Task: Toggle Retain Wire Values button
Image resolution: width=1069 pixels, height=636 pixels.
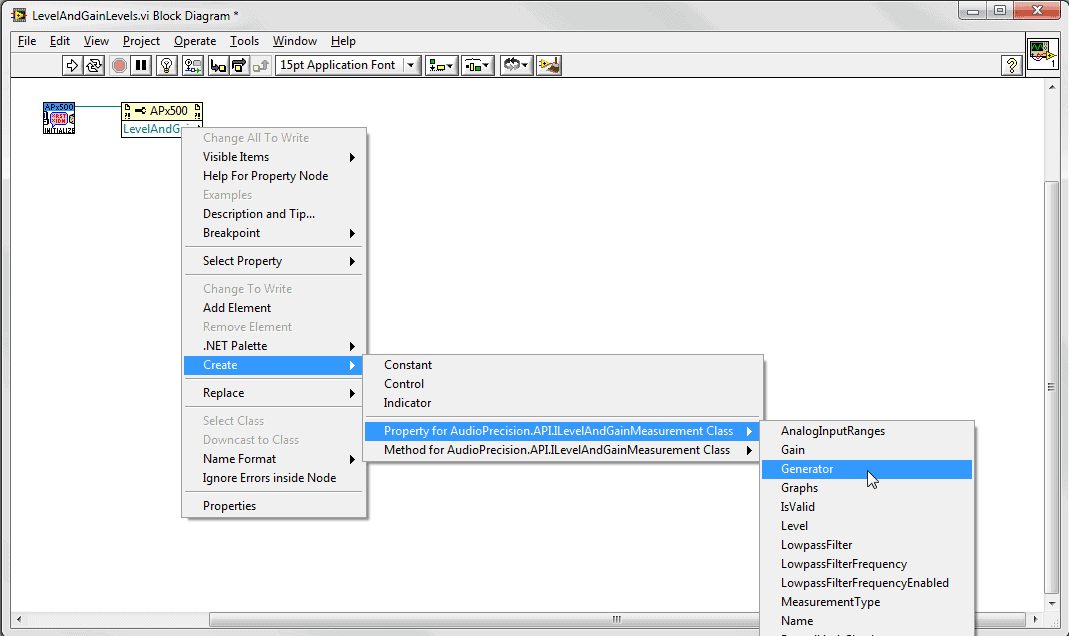Action: pyautogui.click(x=193, y=65)
